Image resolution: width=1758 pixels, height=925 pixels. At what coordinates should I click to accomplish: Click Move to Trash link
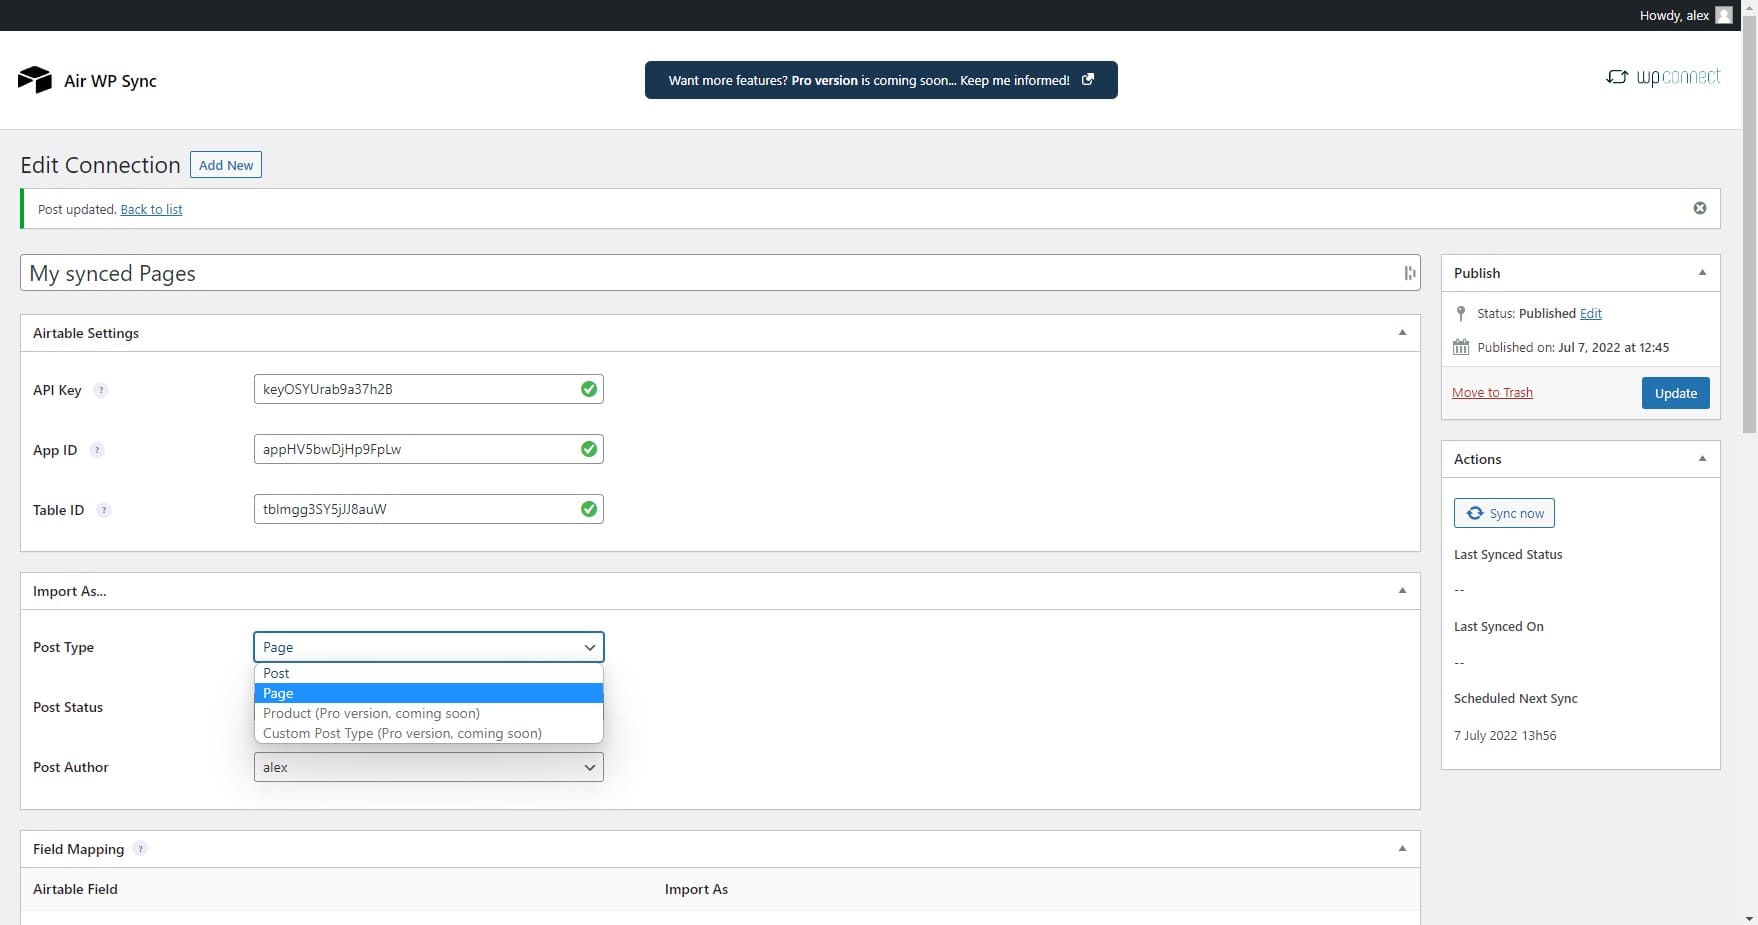click(1492, 392)
